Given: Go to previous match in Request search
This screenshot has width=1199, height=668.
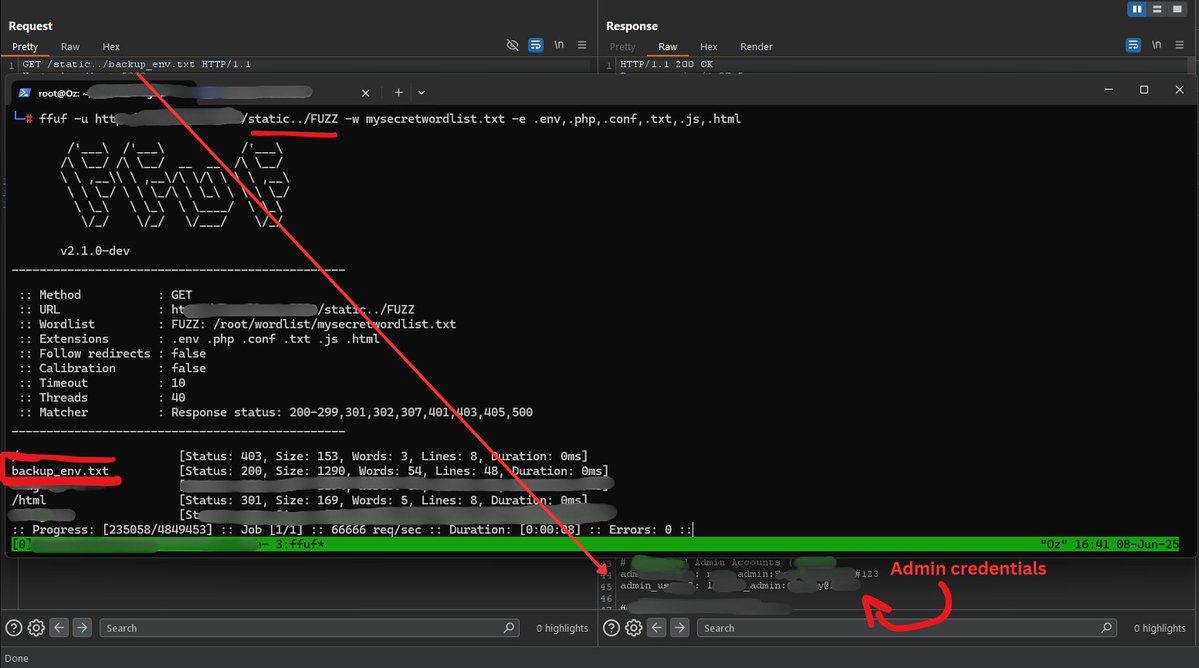Looking at the screenshot, I should click(x=59, y=627).
